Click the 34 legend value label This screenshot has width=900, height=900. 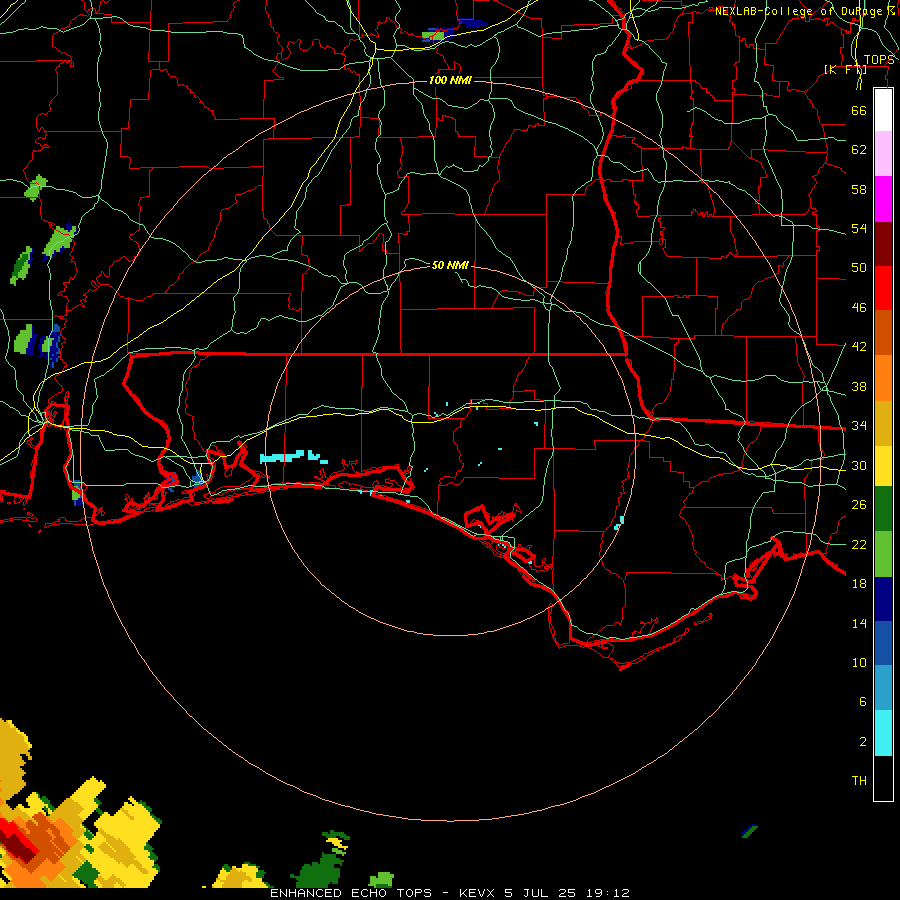click(x=859, y=426)
